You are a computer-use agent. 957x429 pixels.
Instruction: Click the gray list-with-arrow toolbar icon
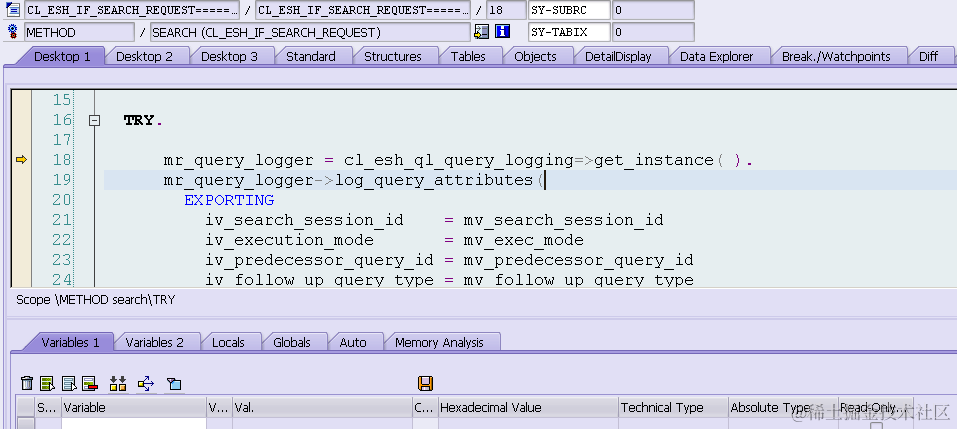[70, 383]
